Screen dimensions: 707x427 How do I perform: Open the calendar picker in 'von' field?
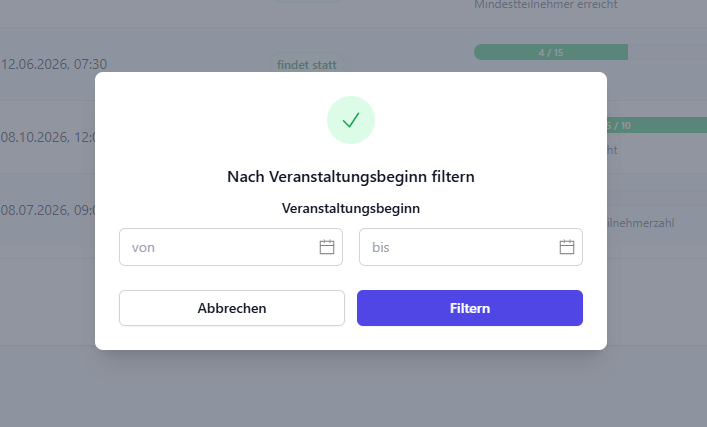click(326, 247)
